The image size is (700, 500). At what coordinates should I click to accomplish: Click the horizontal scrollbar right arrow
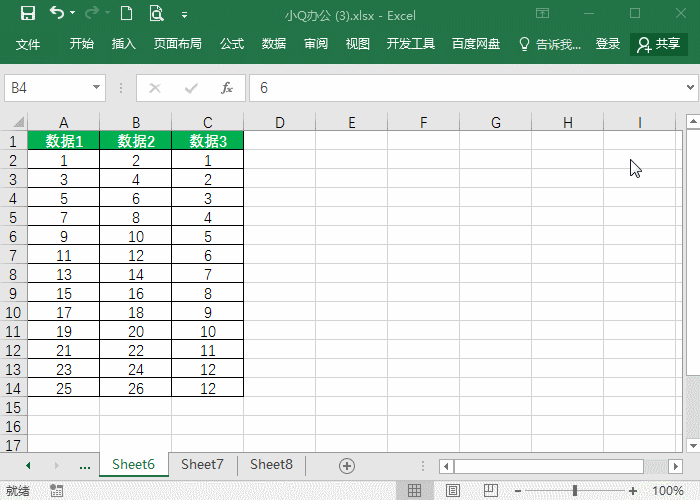(x=675, y=467)
